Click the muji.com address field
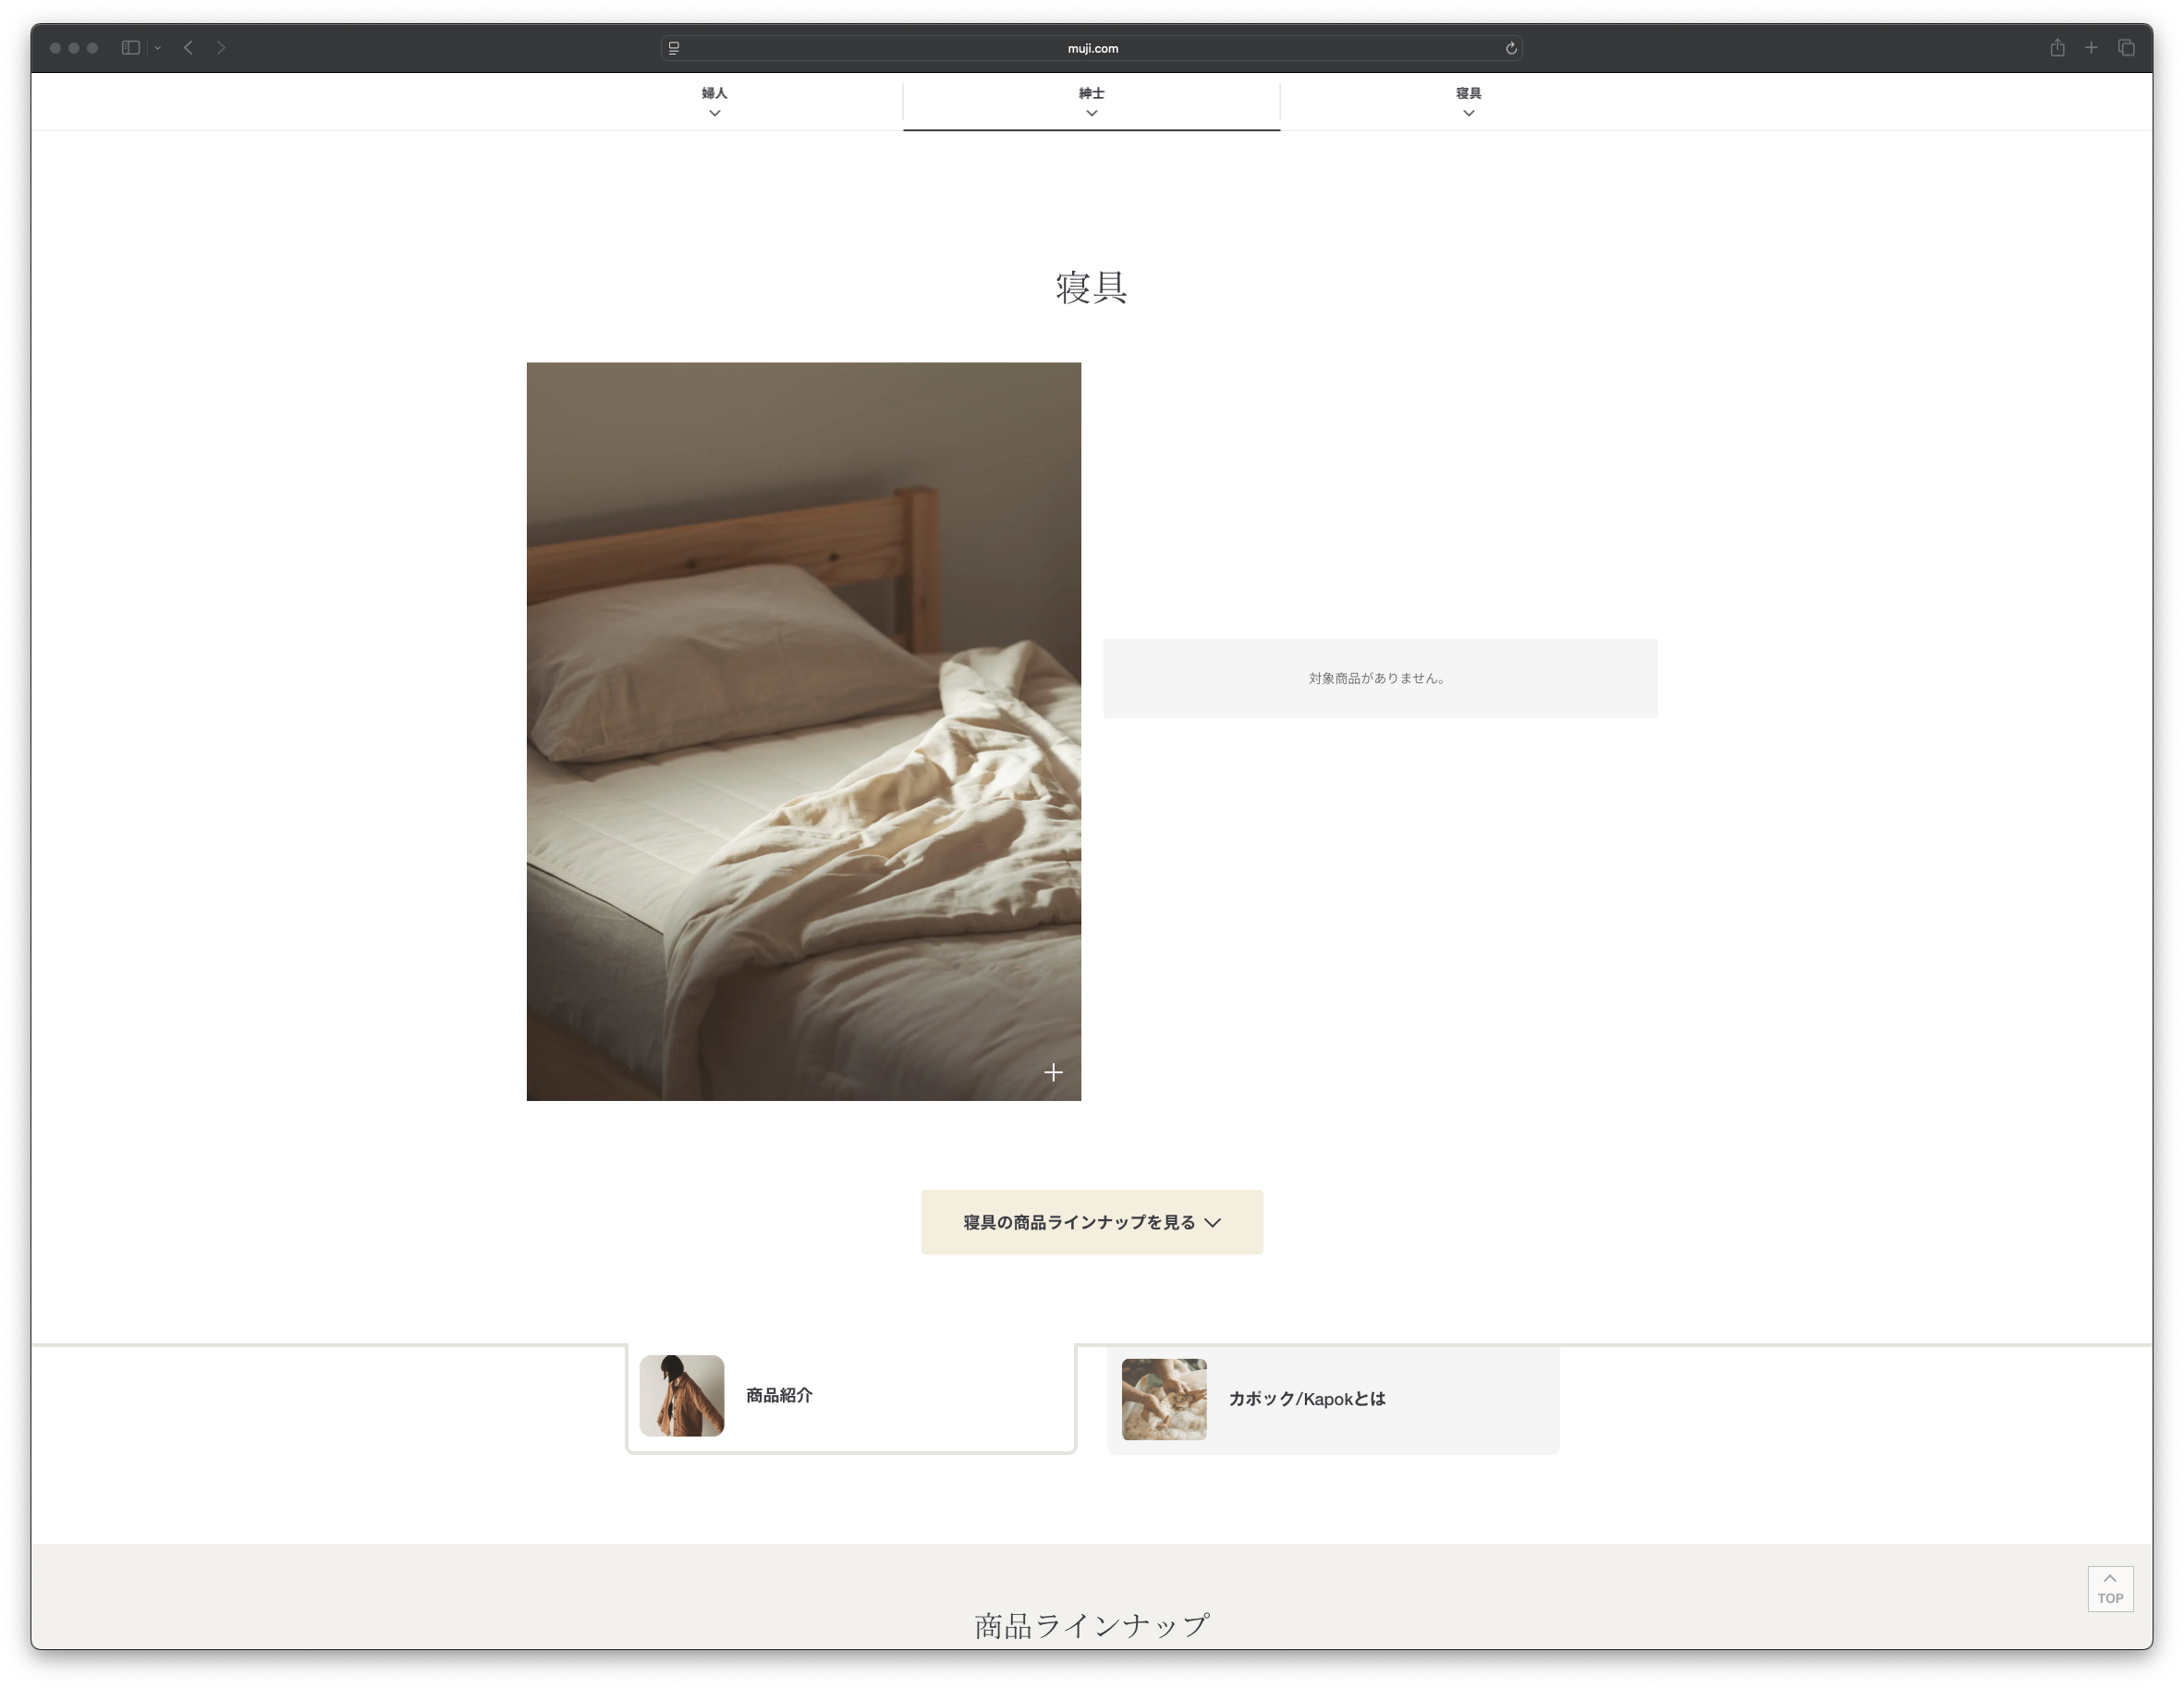Screen dimensions: 2184x1688 tap(1092, 48)
